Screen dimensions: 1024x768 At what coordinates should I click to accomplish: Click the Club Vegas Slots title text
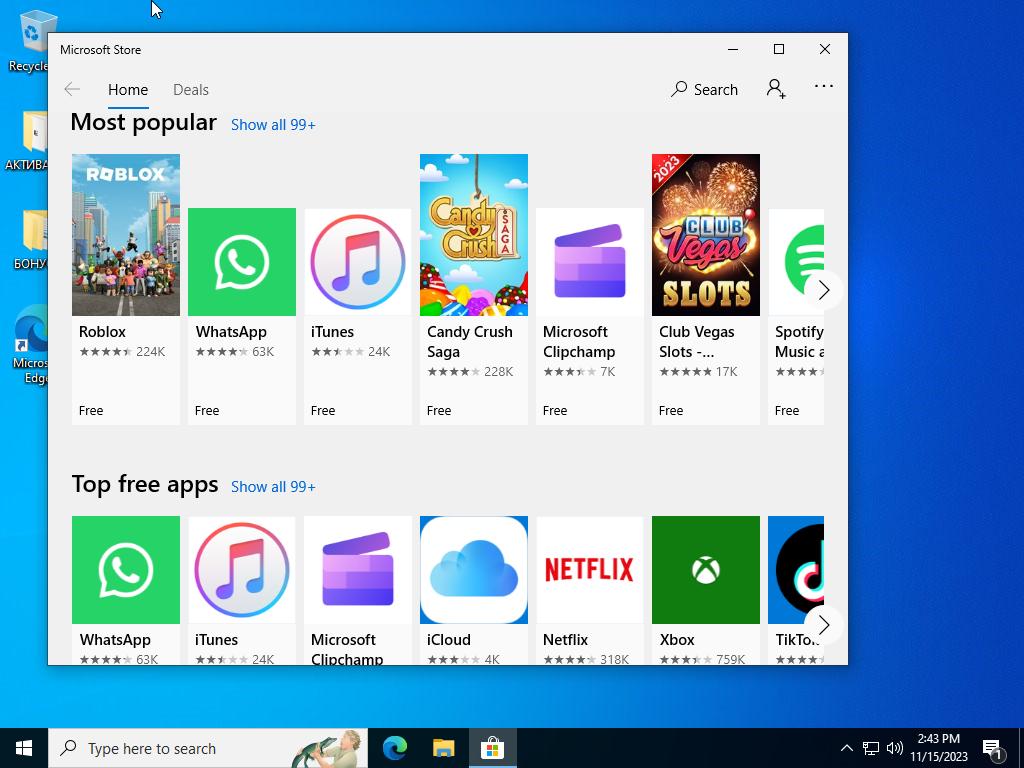click(696, 342)
